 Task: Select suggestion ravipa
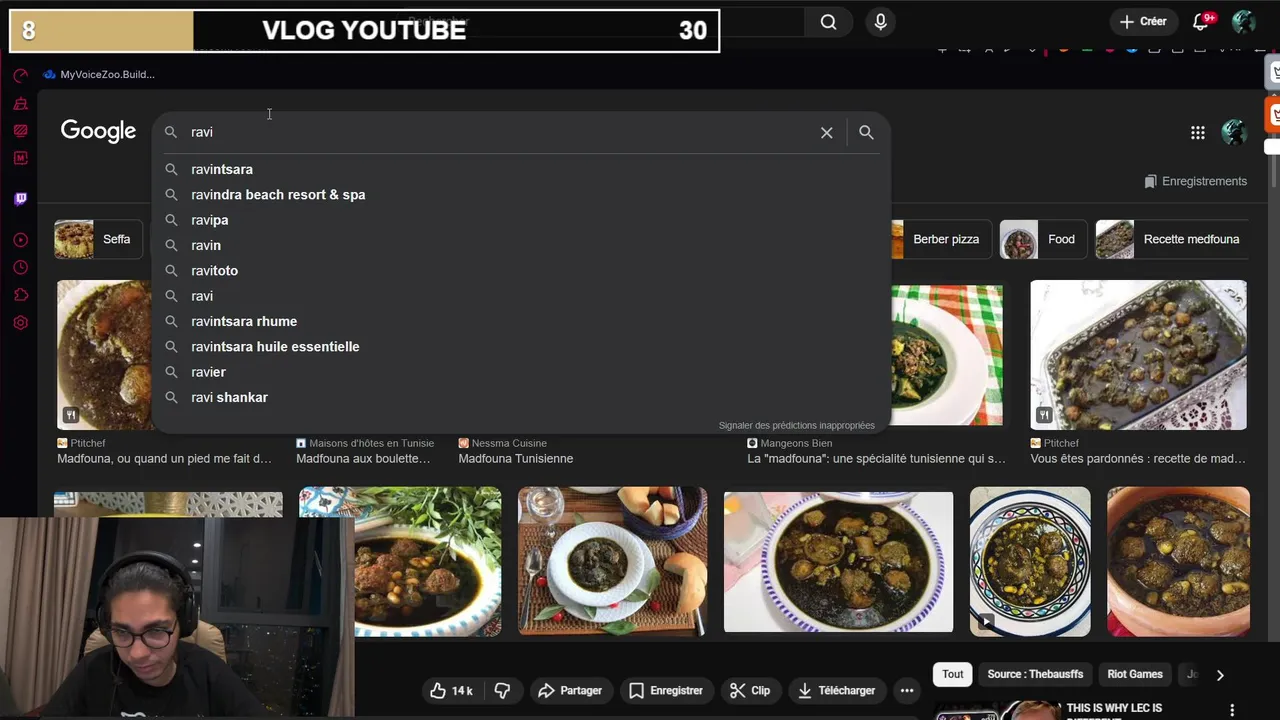tap(520, 220)
